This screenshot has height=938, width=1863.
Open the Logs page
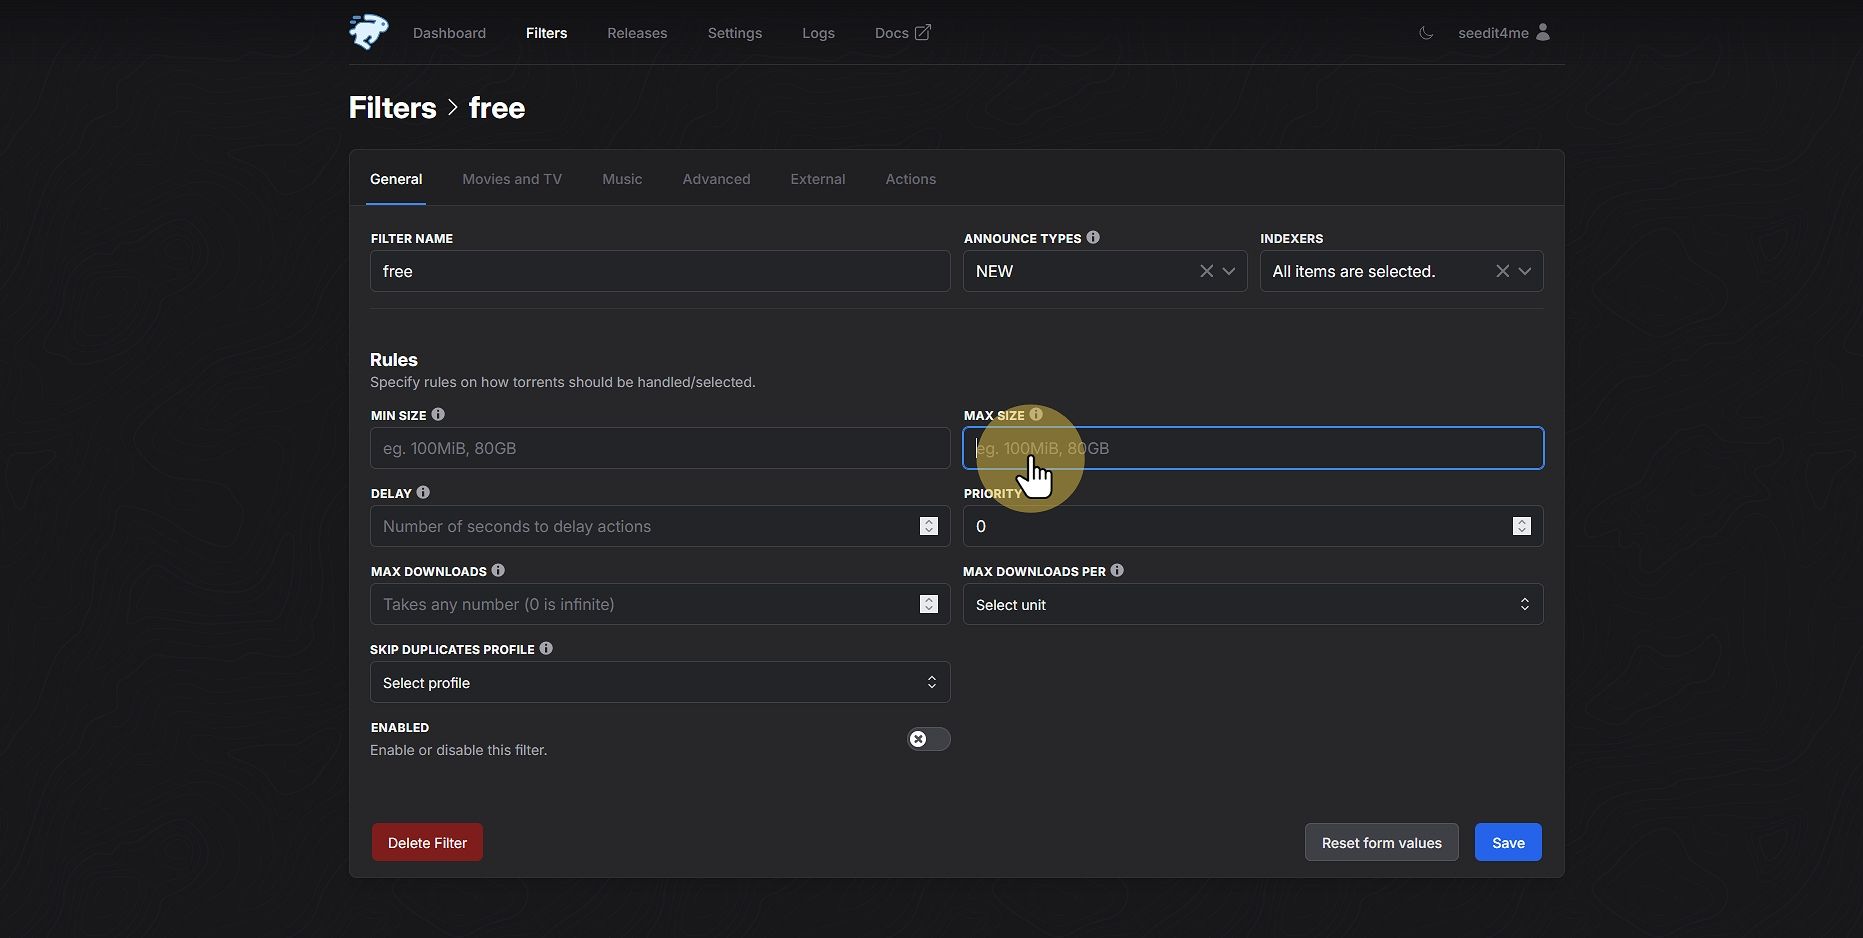[818, 33]
